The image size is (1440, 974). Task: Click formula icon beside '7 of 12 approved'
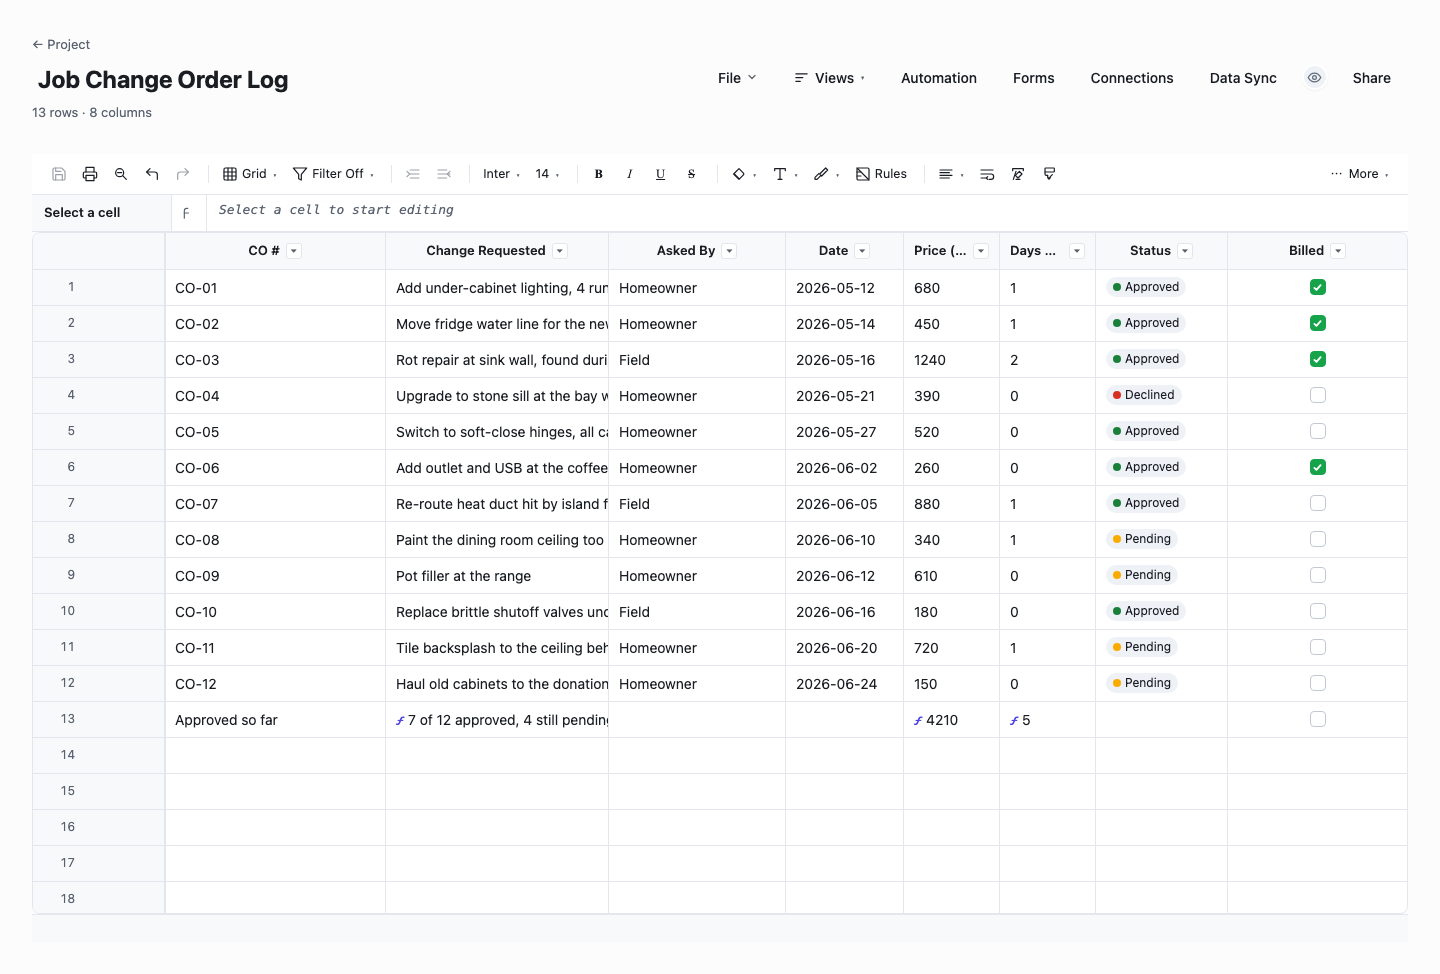point(400,721)
